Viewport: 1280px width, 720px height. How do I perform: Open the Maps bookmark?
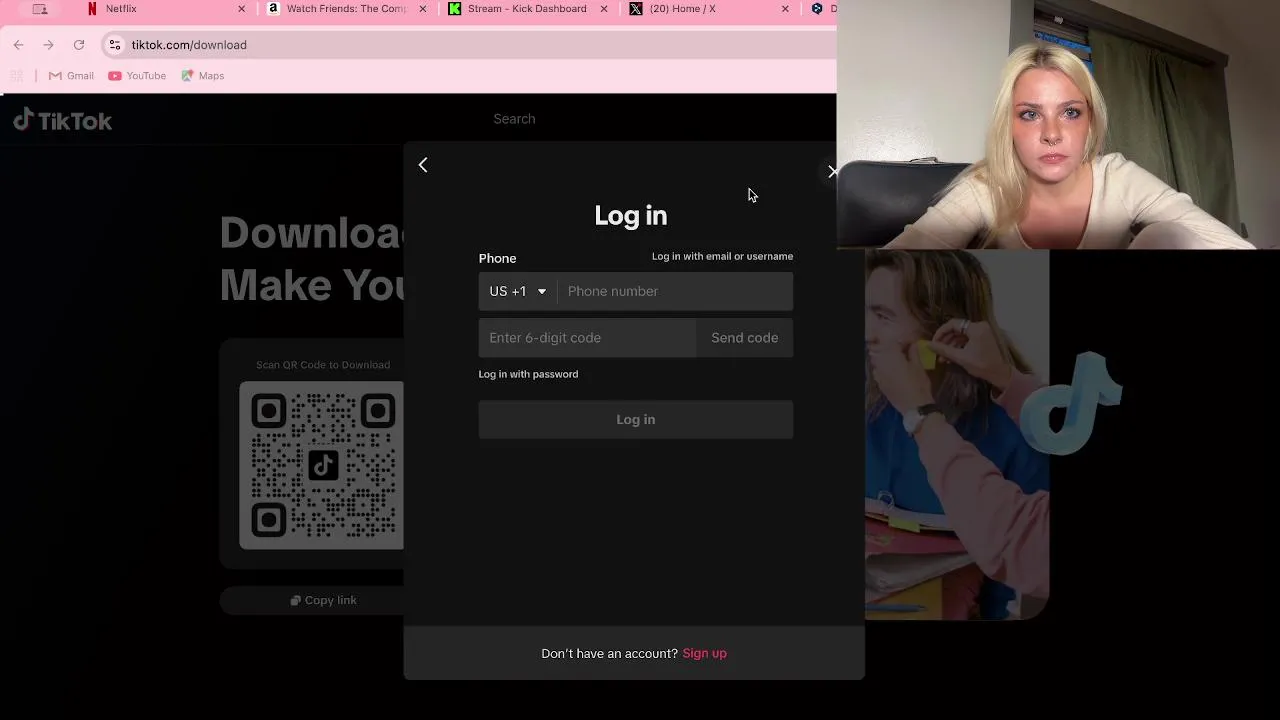202,76
